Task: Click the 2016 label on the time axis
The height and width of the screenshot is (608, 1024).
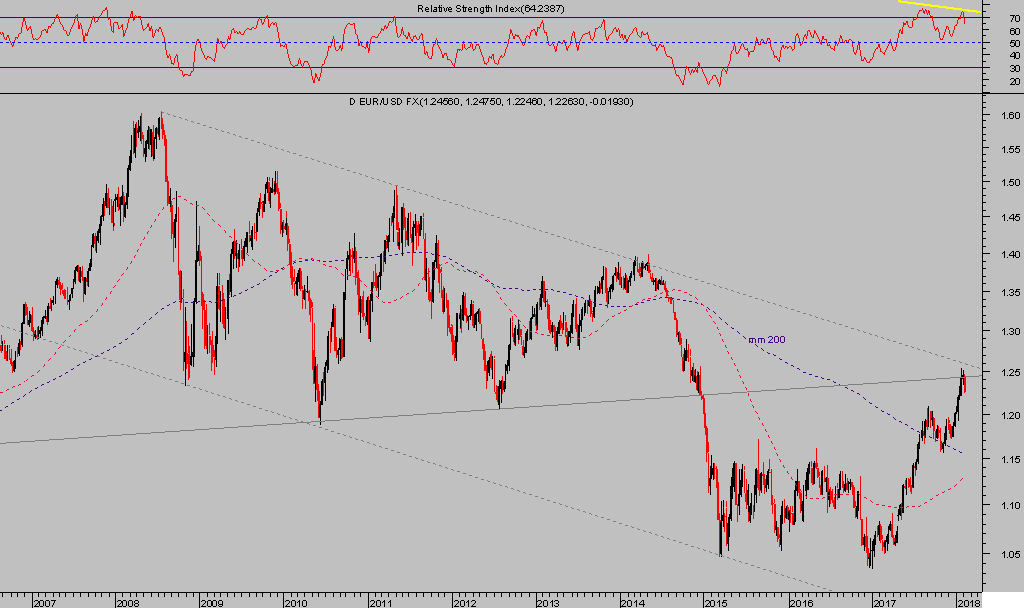Action: pos(799,602)
